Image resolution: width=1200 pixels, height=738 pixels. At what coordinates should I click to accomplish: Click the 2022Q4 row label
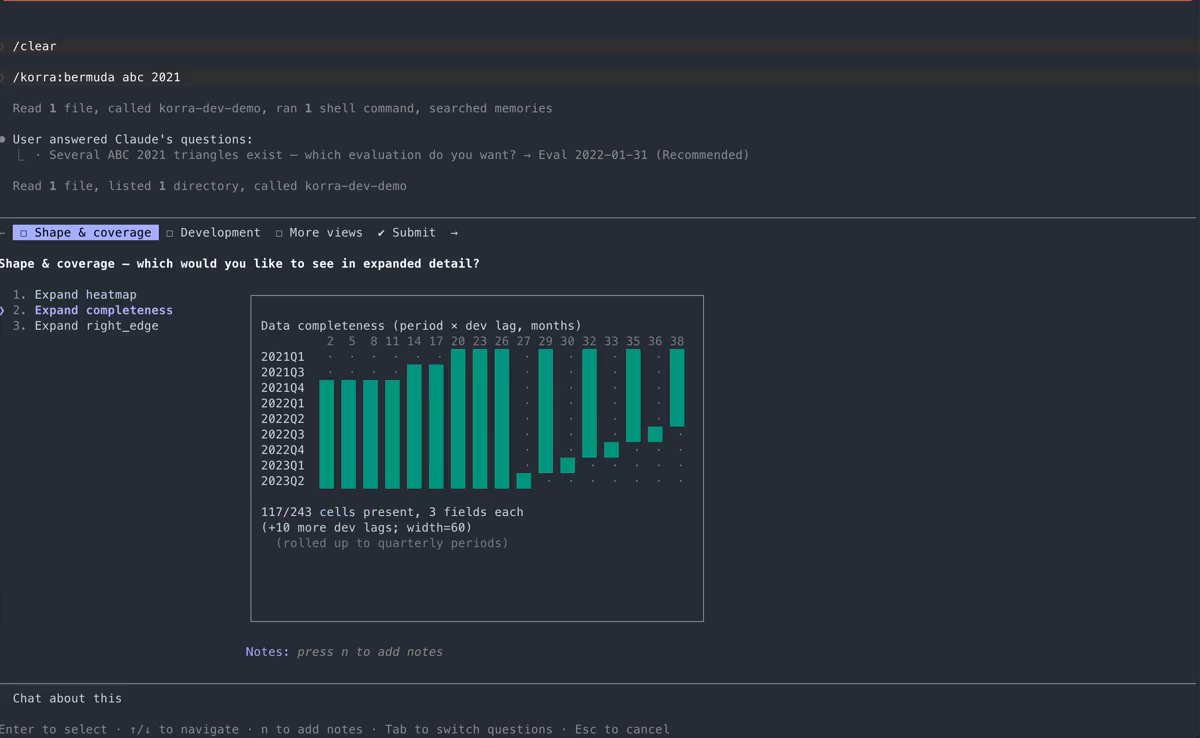[x=283, y=449]
